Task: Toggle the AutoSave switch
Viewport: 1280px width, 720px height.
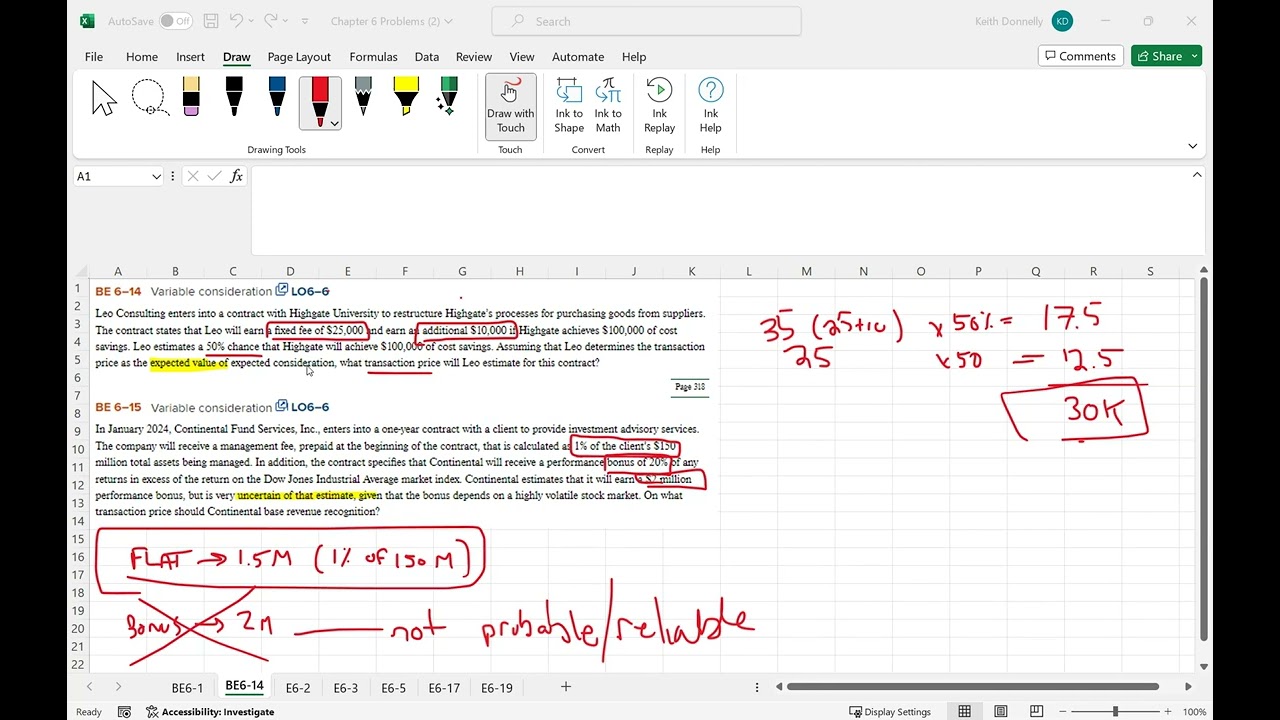Action: (x=175, y=21)
